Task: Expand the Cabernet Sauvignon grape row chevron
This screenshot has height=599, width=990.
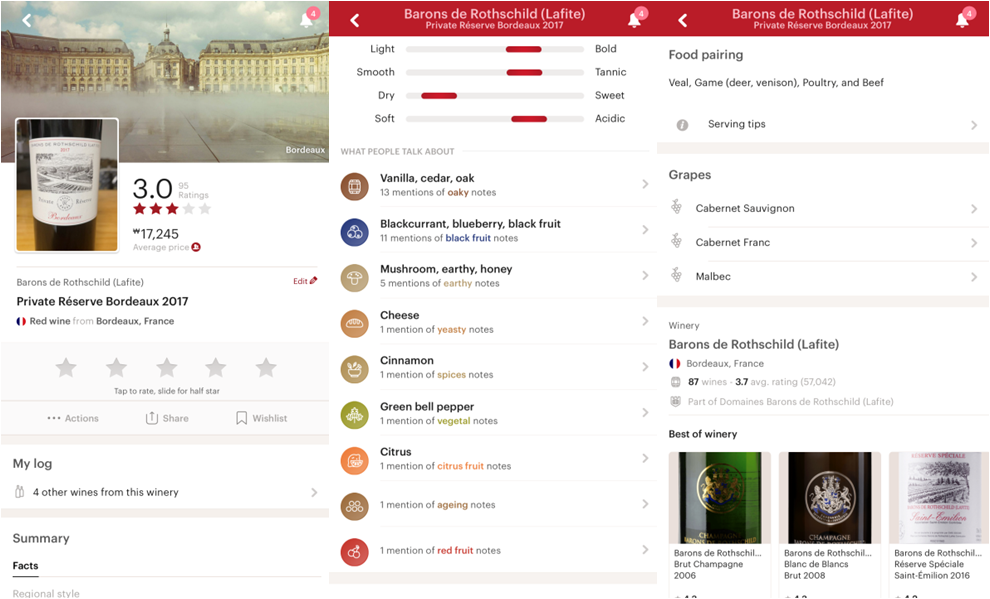Action: click(x=974, y=209)
